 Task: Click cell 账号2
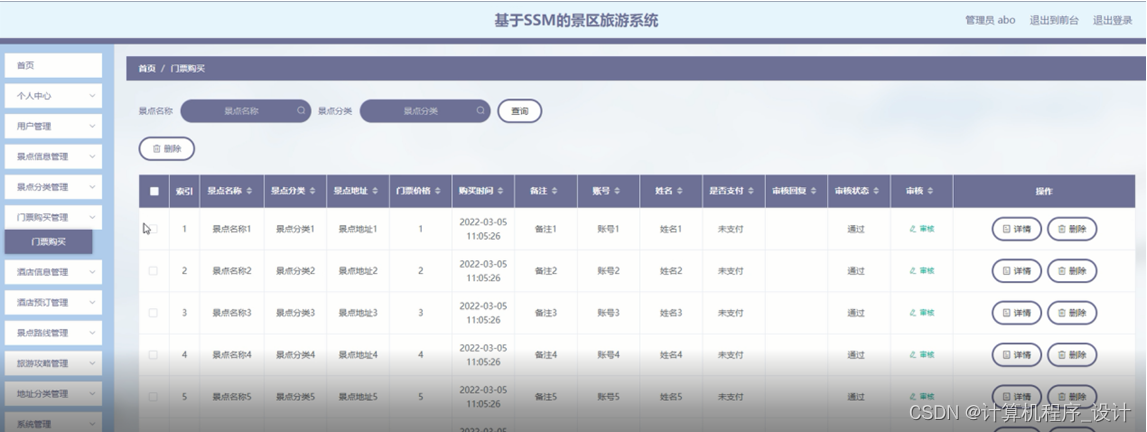click(x=608, y=270)
